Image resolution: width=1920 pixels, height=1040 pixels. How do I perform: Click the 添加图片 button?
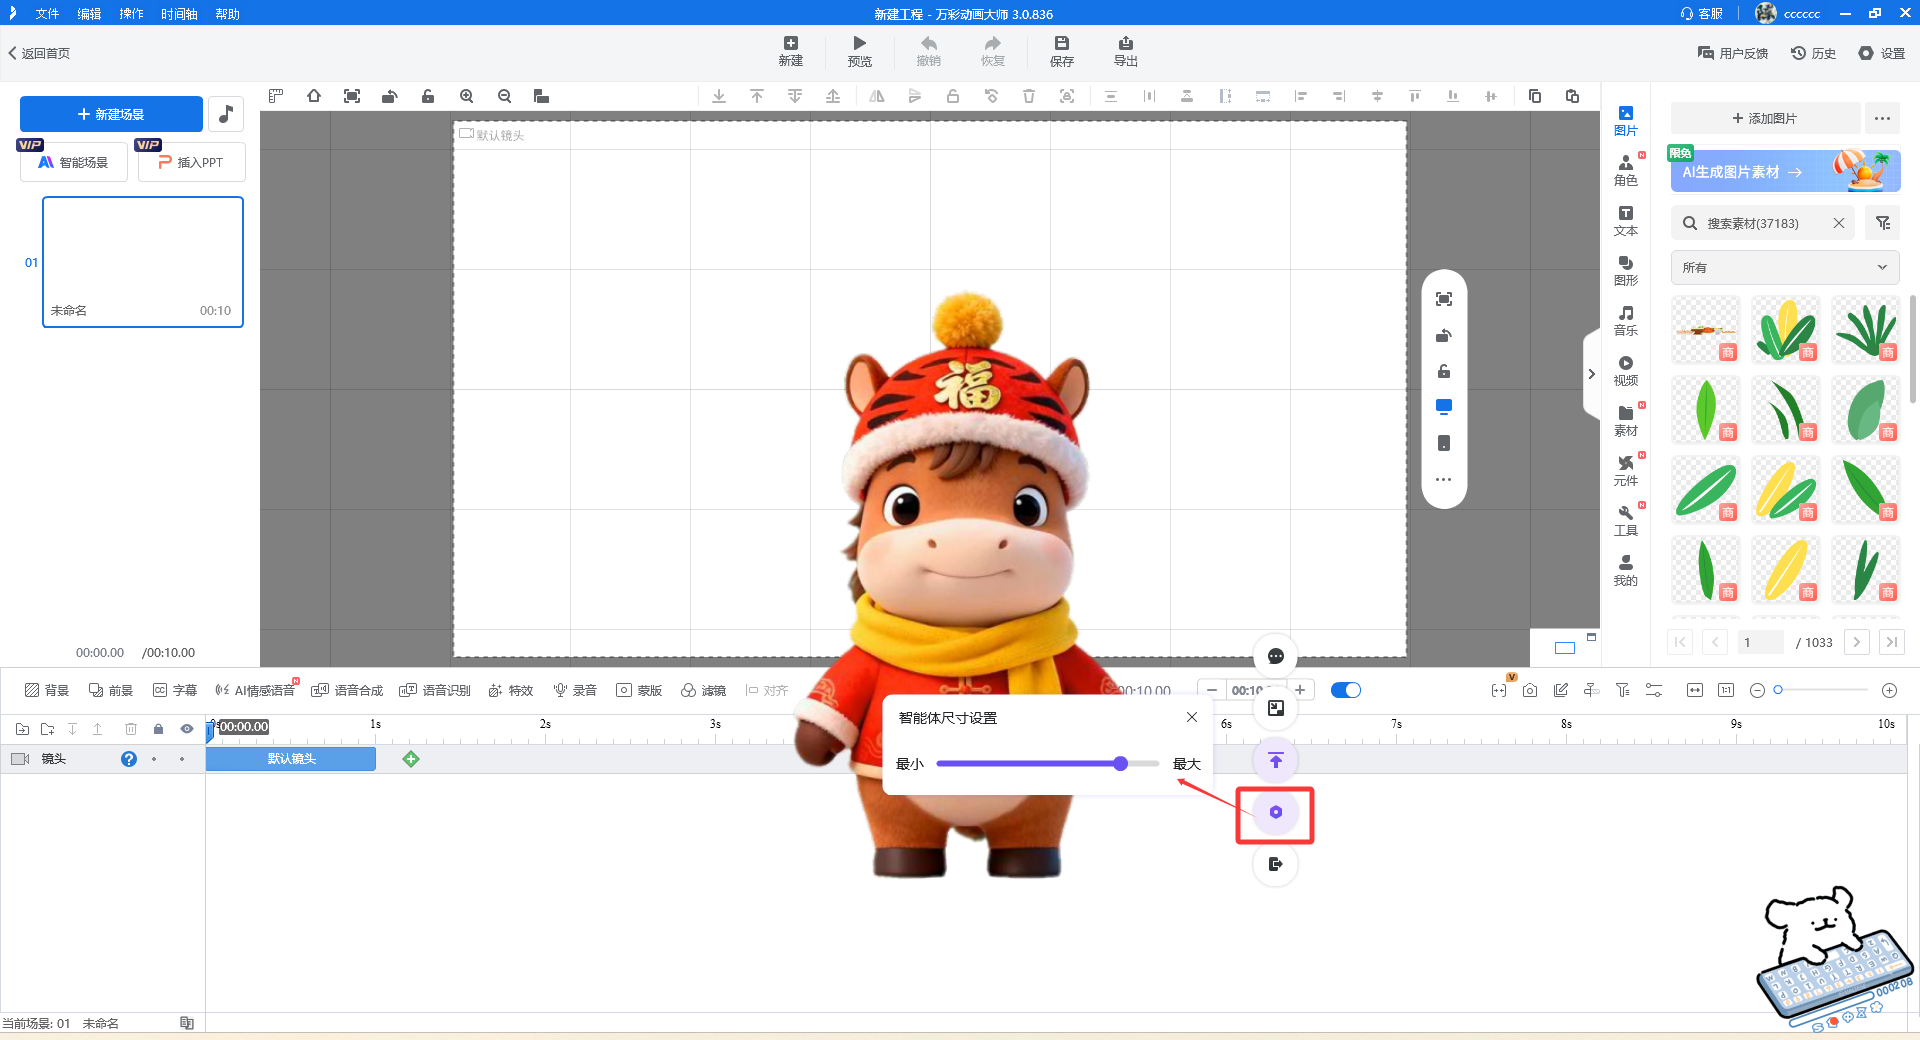1764,118
